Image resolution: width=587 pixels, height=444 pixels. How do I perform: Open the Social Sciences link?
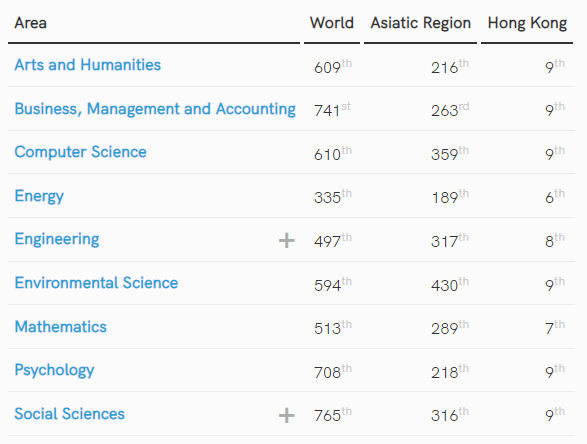[x=70, y=414]
